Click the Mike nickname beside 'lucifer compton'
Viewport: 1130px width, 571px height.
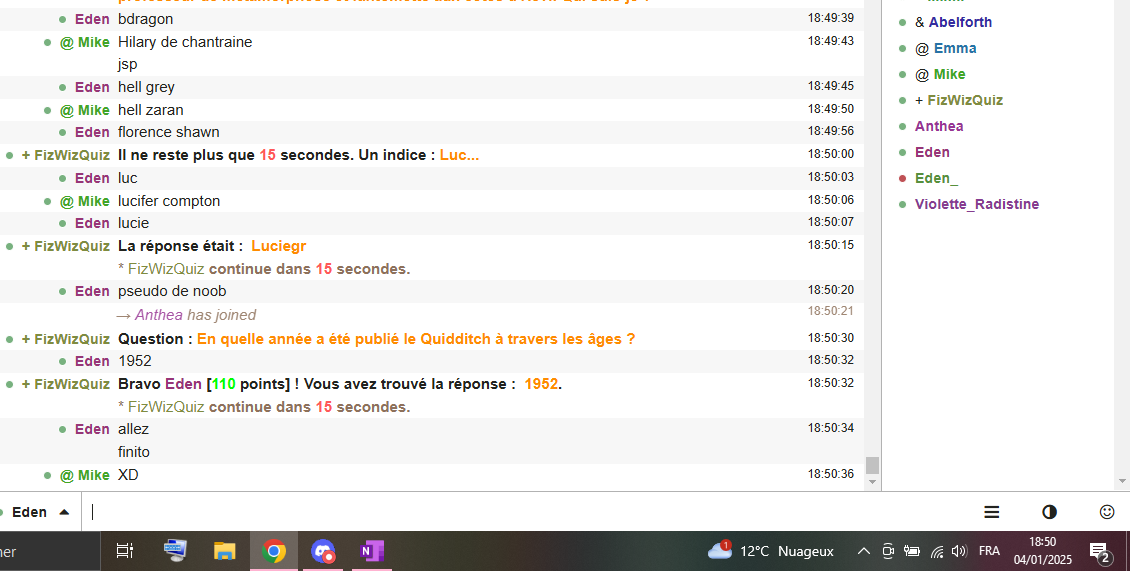(94, 201)
